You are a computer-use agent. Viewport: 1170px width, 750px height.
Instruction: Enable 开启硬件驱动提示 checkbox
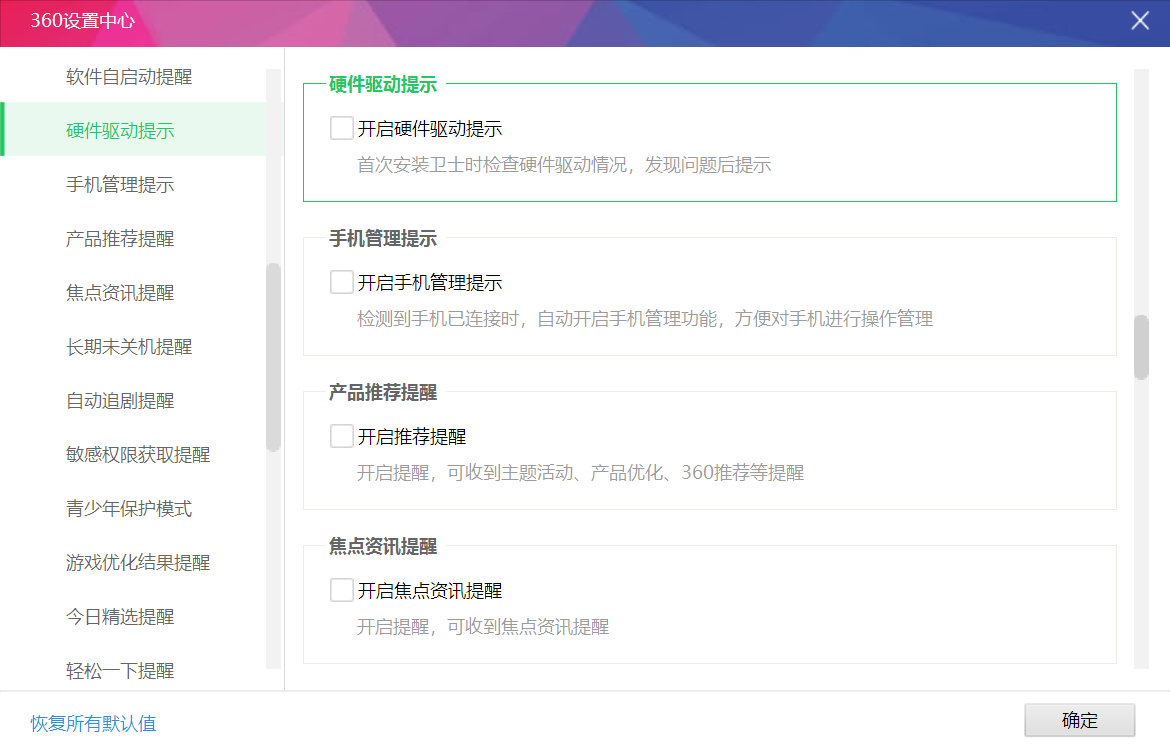[342, 128]
